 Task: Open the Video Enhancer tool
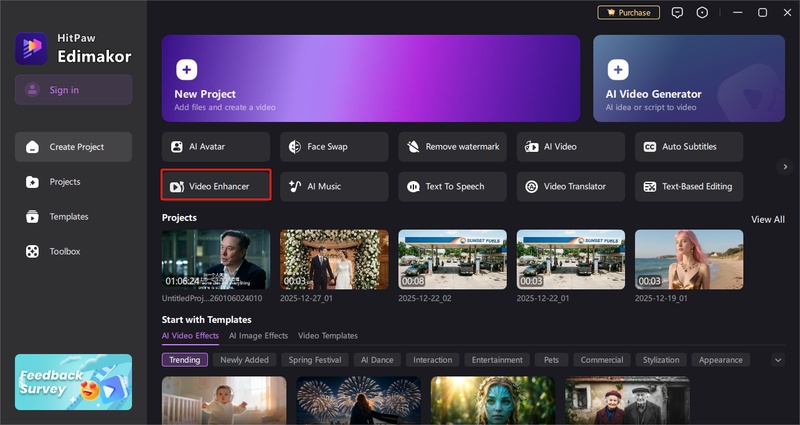216,186
